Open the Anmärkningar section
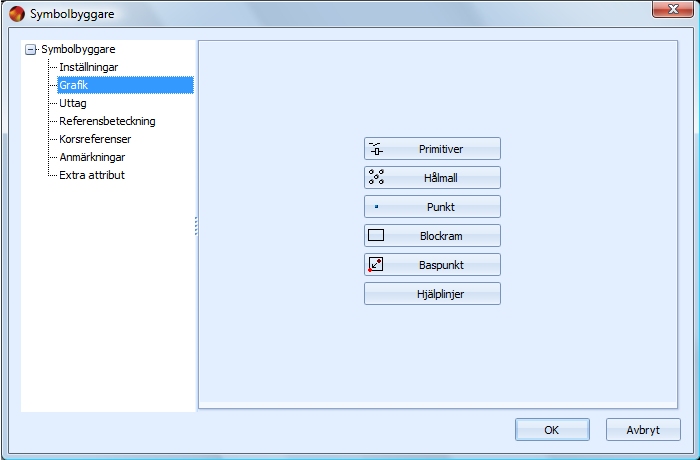The image size is (700, 460). (x=92, y=157)
